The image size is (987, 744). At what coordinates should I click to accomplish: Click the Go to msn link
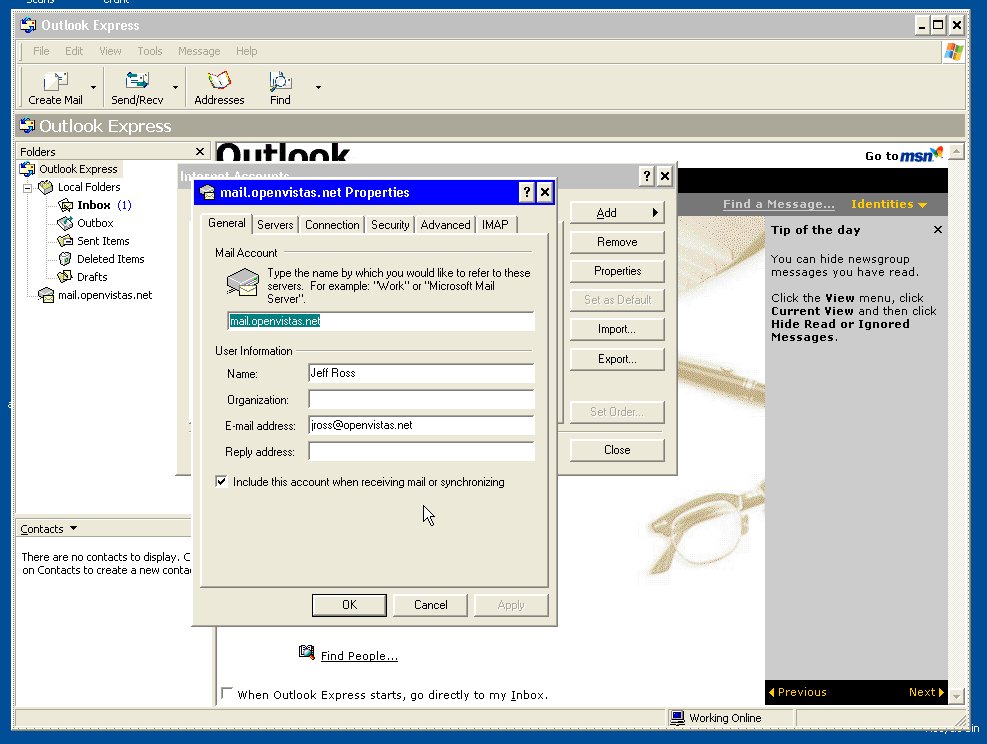coord(904,155)
